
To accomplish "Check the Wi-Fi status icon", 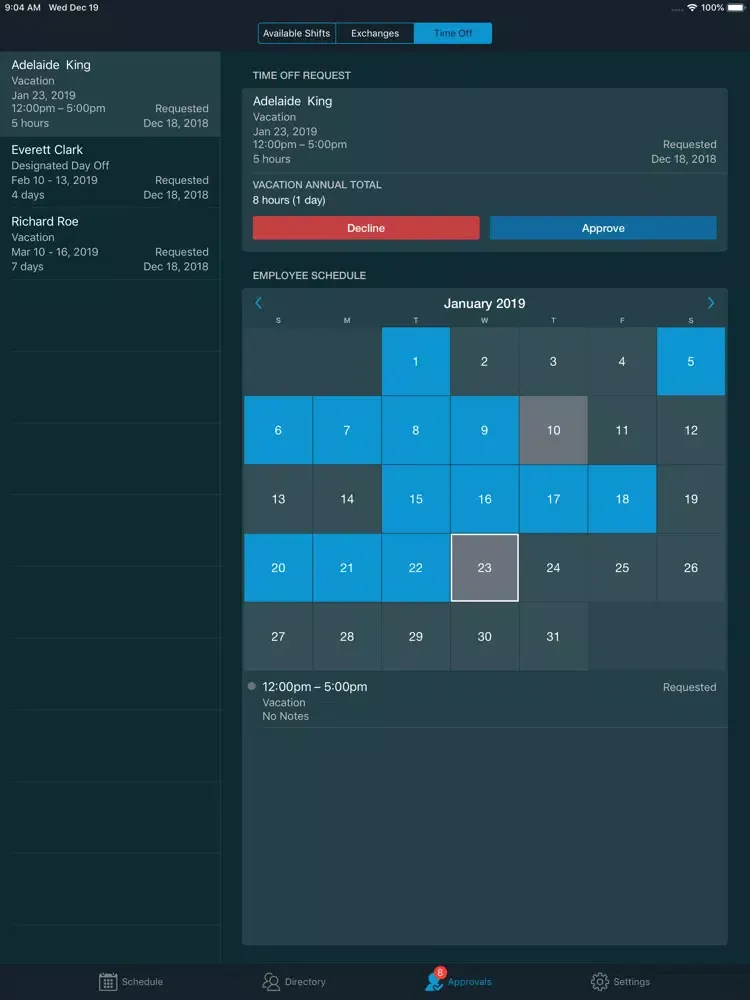I will click(x=692, y=8).
